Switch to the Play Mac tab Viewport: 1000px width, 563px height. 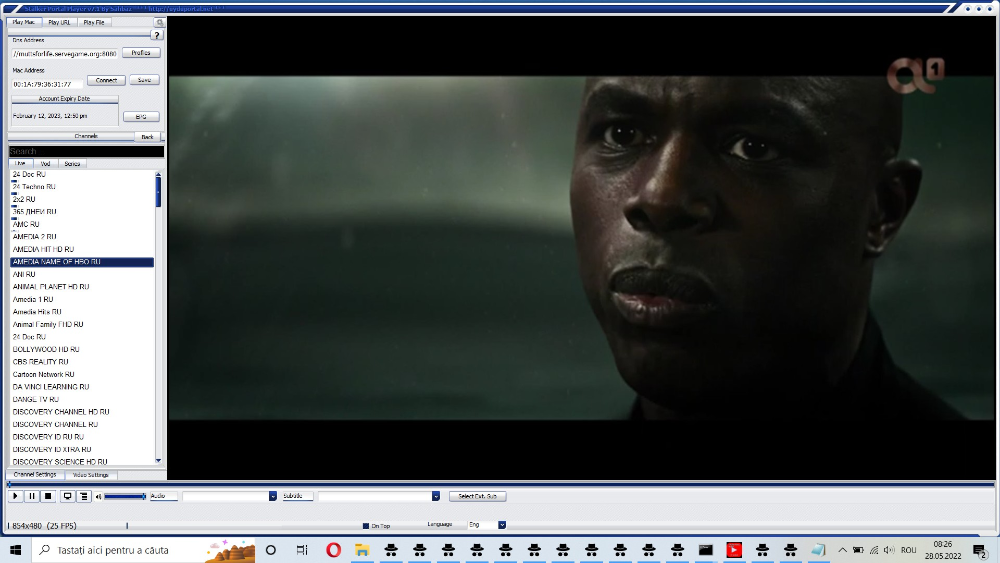point(24,22)
